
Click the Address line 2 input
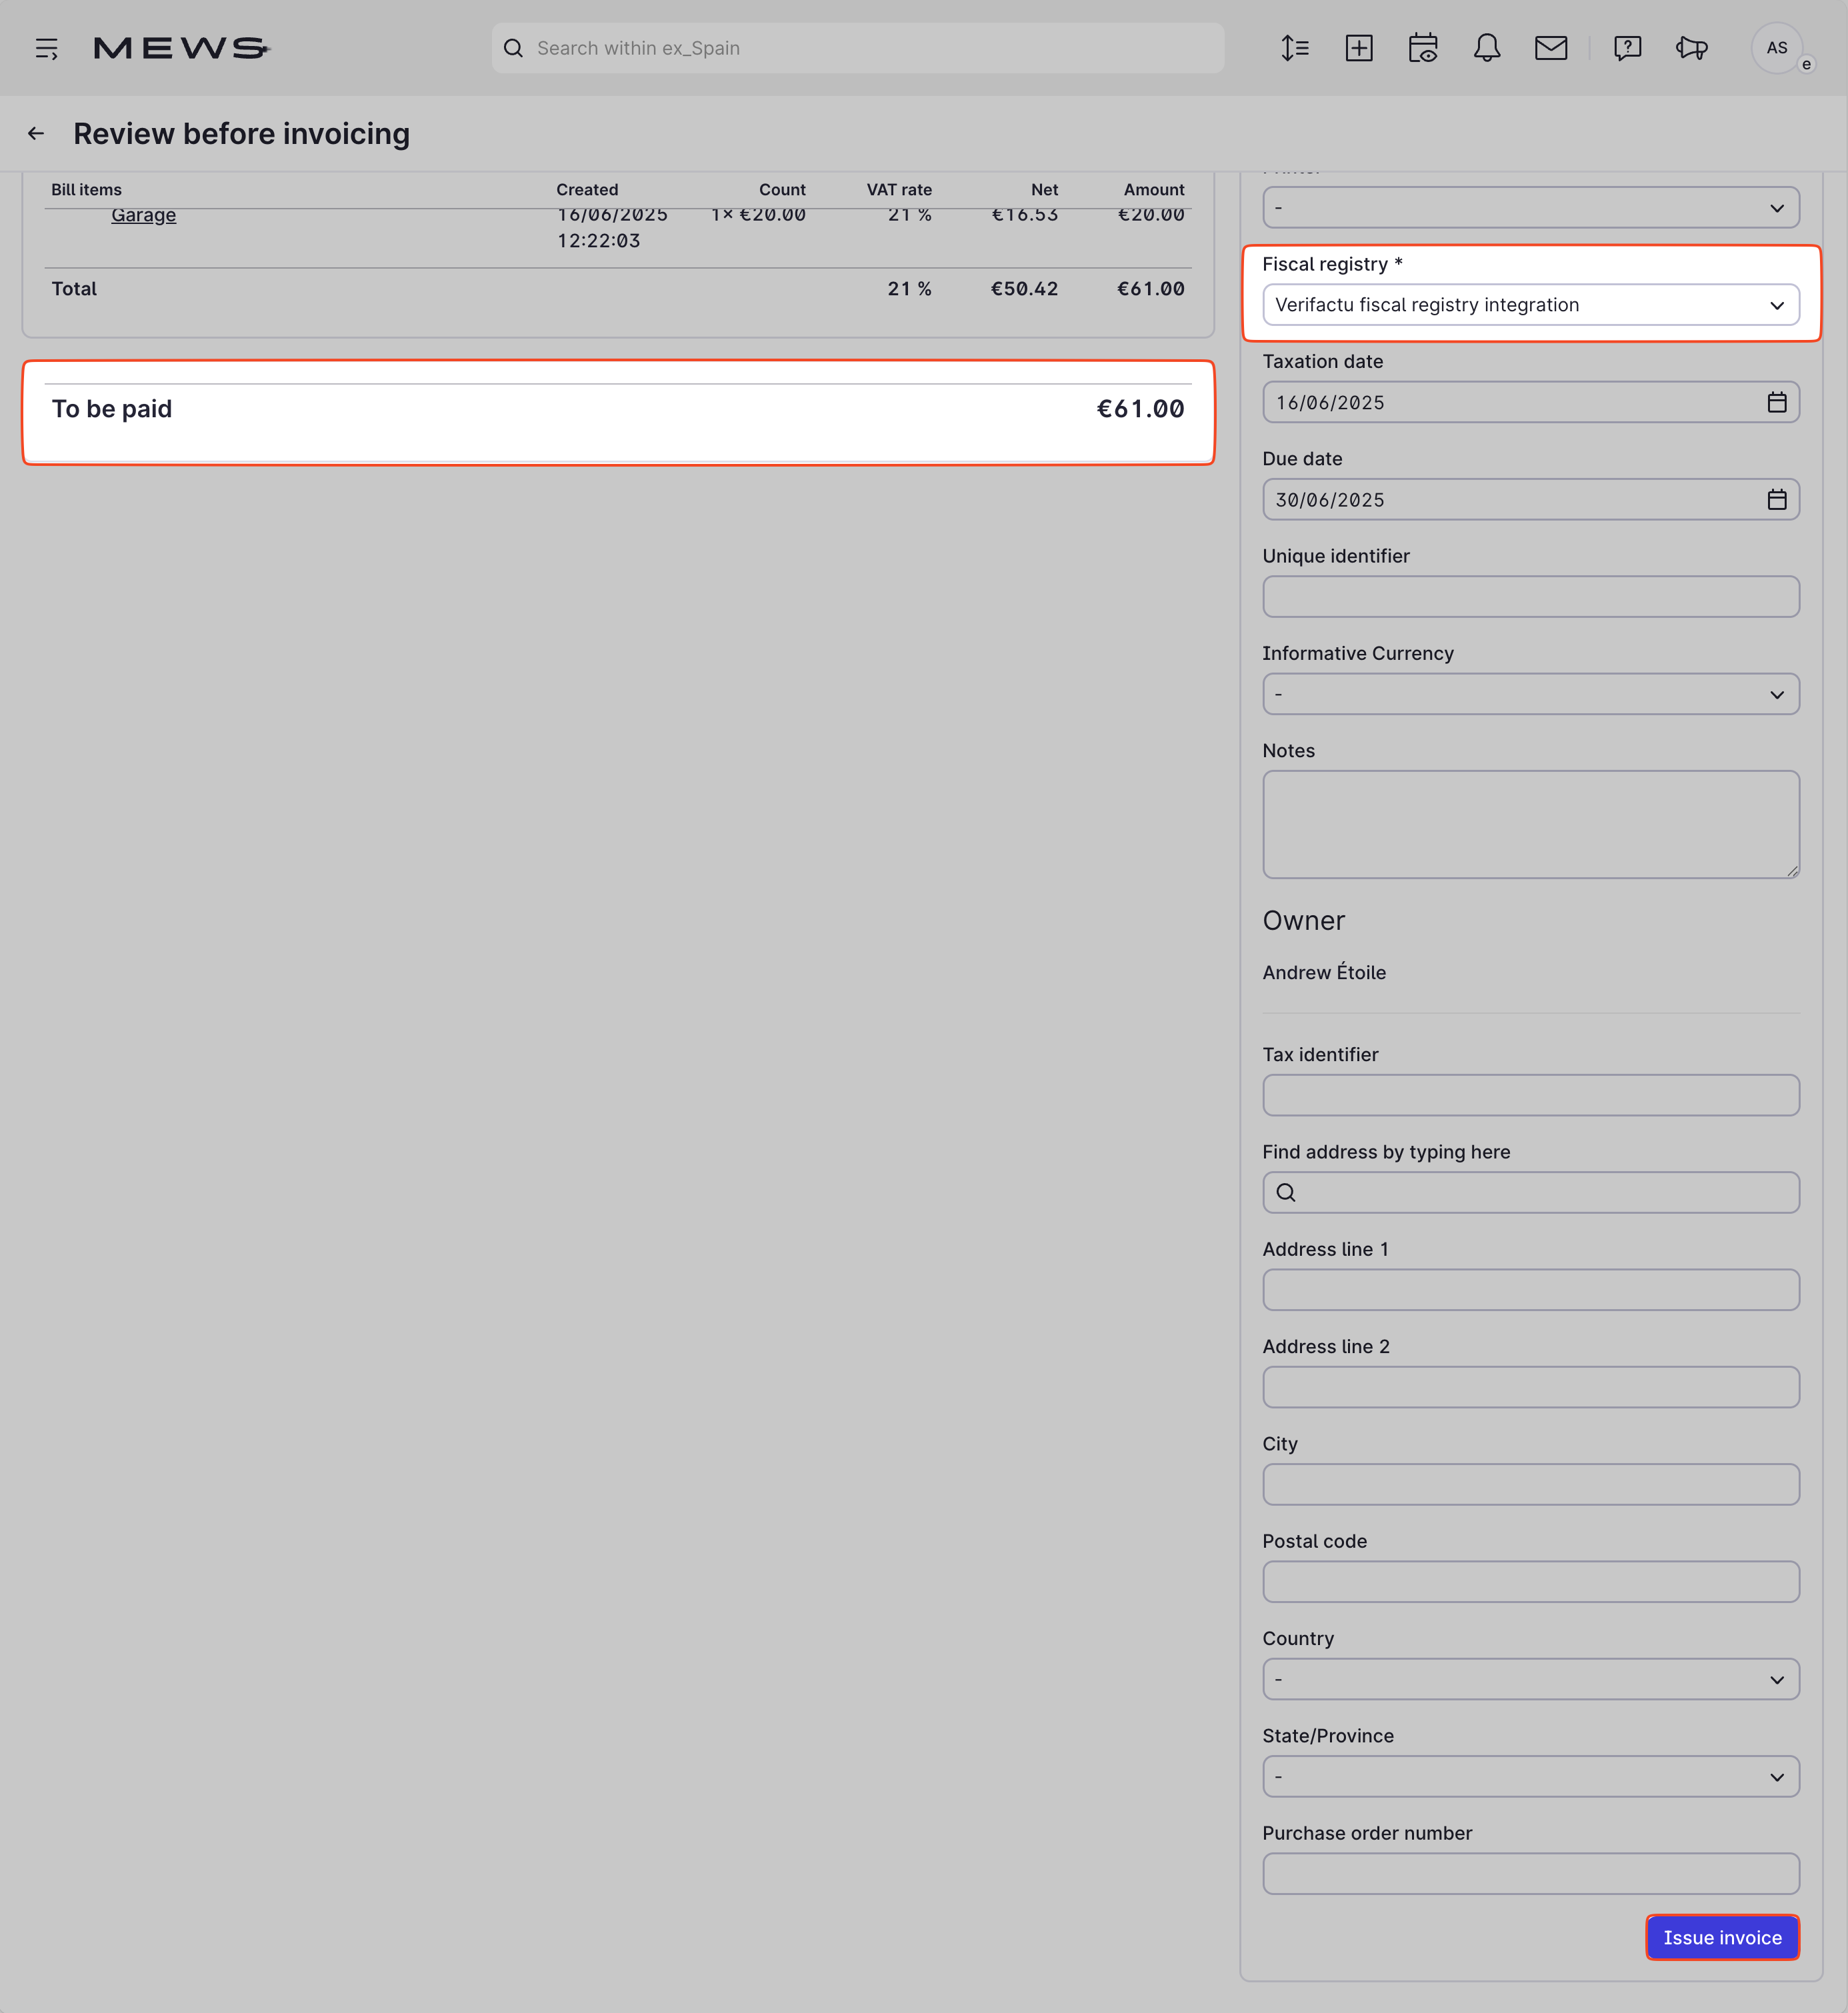(1531, 1387)
